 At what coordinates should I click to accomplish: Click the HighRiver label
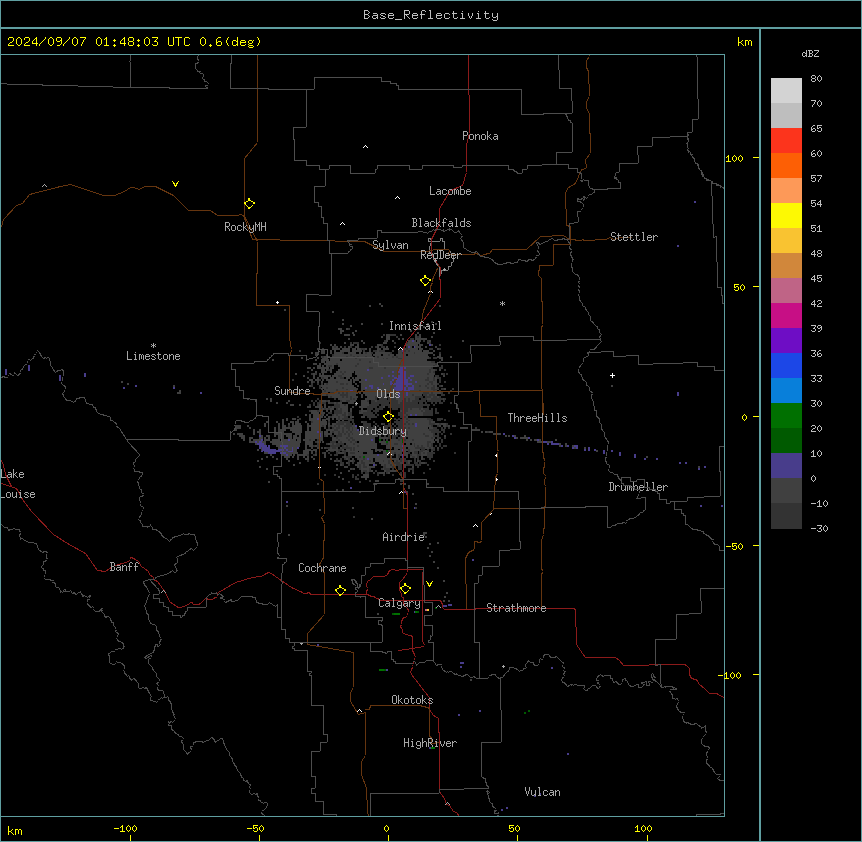[430, 743]
